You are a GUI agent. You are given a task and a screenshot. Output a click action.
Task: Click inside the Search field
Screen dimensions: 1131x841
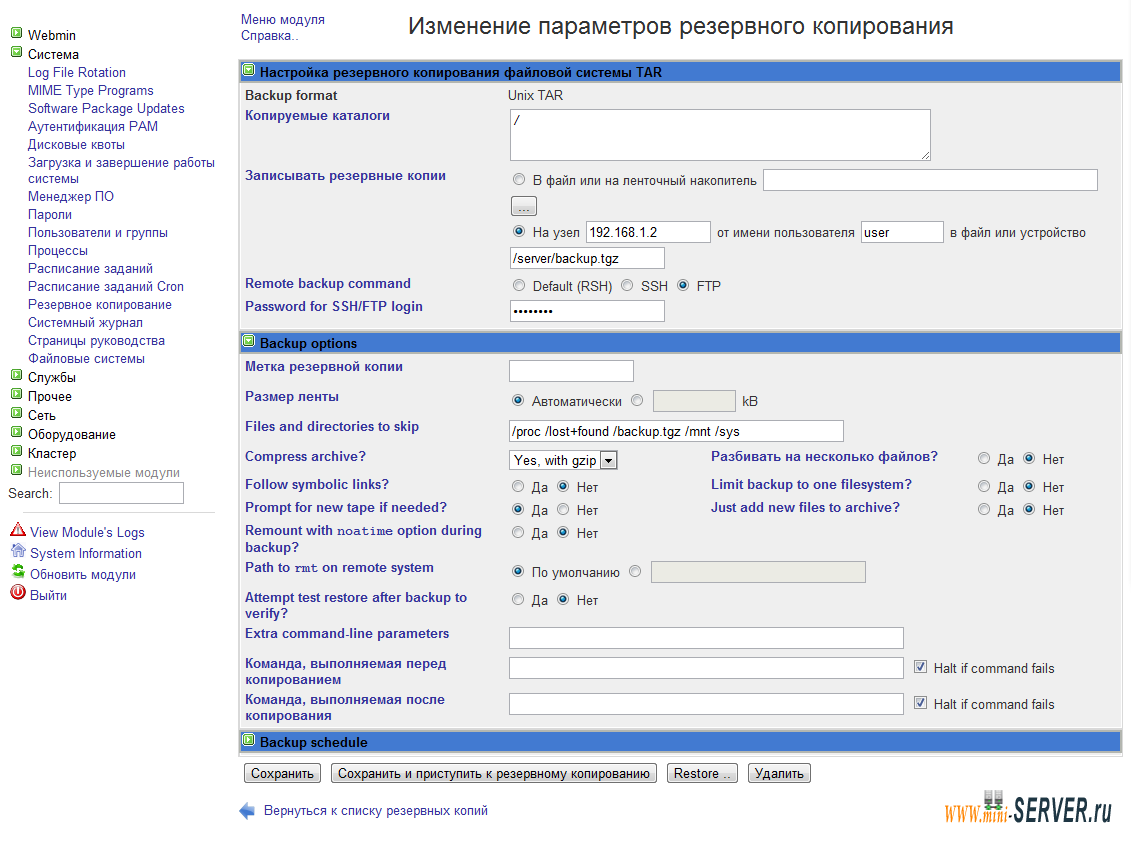(120, 493)
